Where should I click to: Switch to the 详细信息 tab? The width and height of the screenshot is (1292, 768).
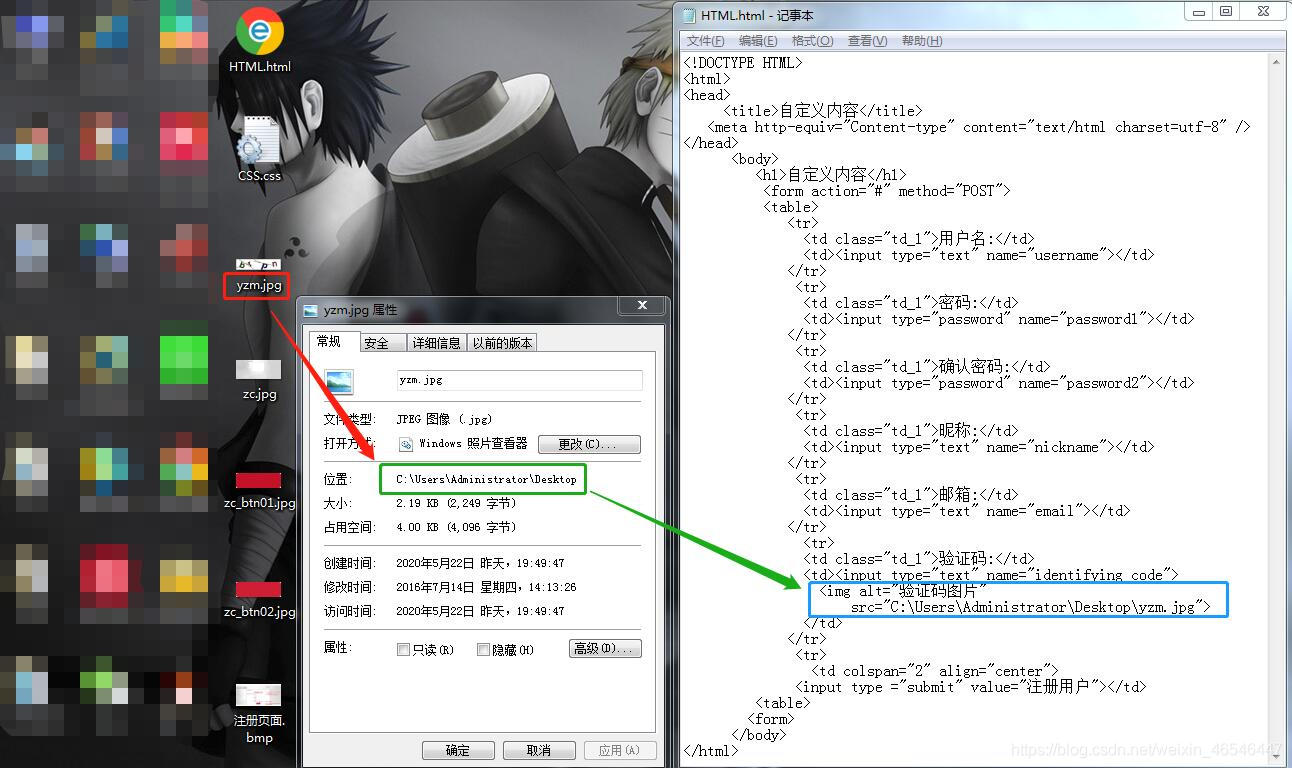pyautogui.click(x=437, y=343)
